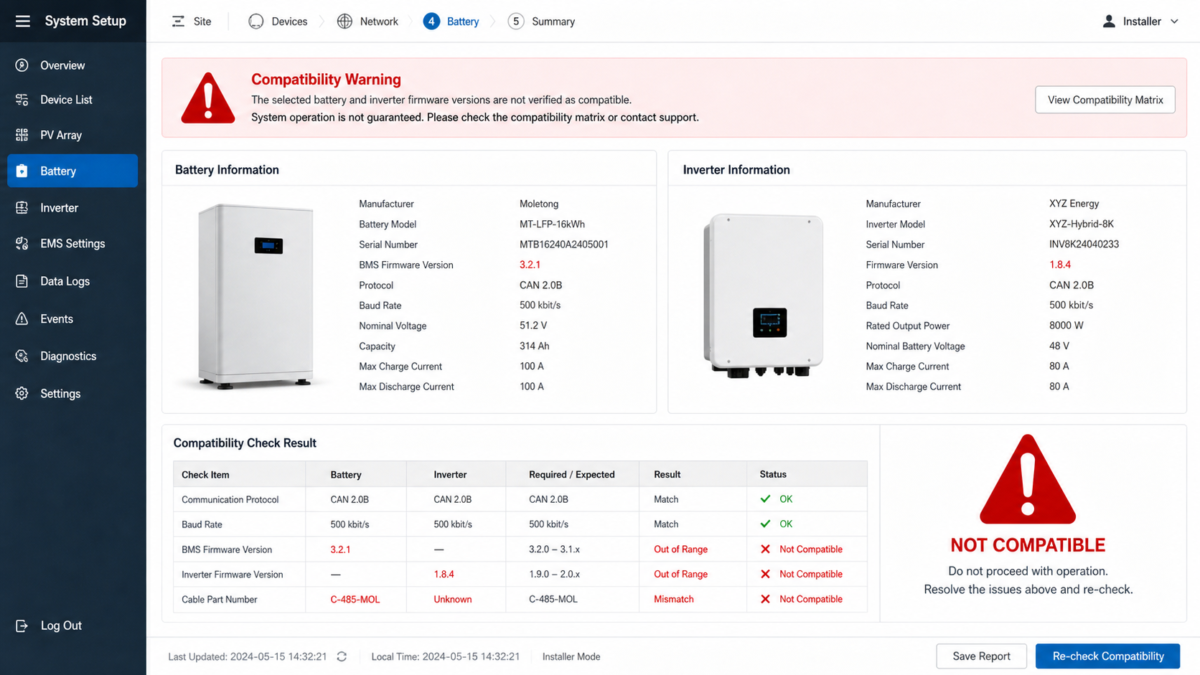Viewport: 1200px width, 675px height.
Task: Click the red X in BMS Firmware row
Action: click(x=765, y=549)
